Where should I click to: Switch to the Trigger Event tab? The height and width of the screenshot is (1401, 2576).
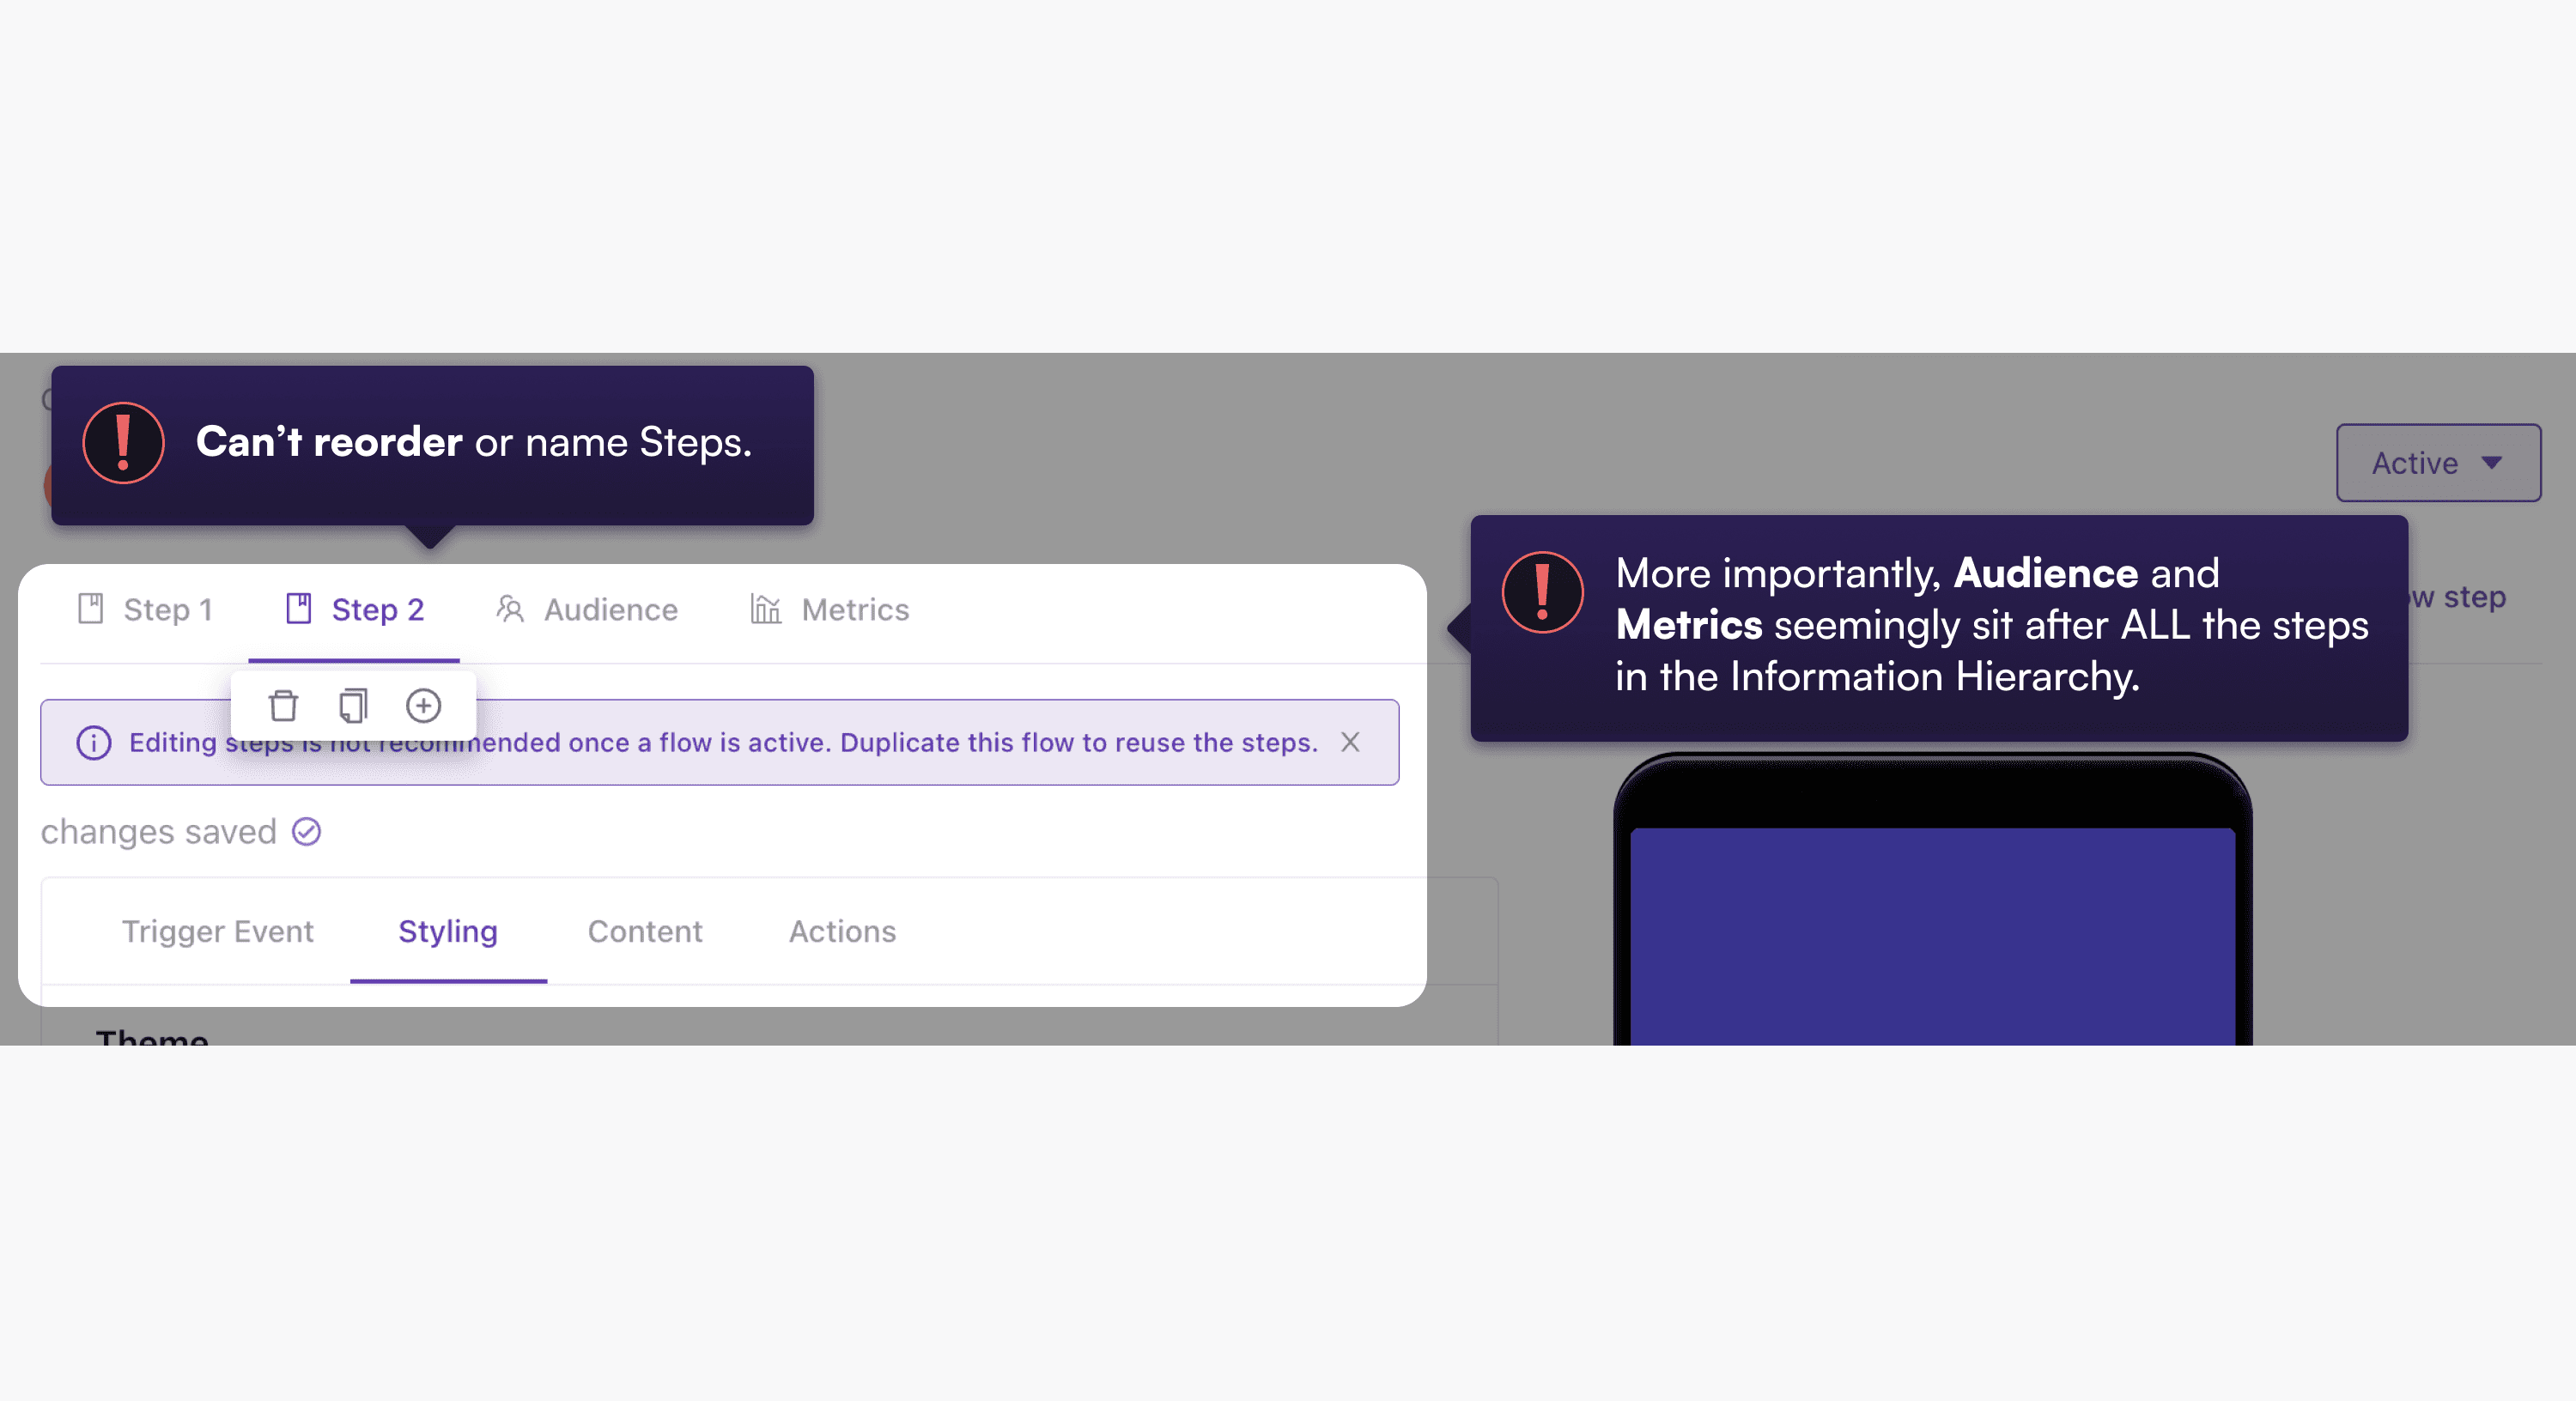click(x=217, y=931)
